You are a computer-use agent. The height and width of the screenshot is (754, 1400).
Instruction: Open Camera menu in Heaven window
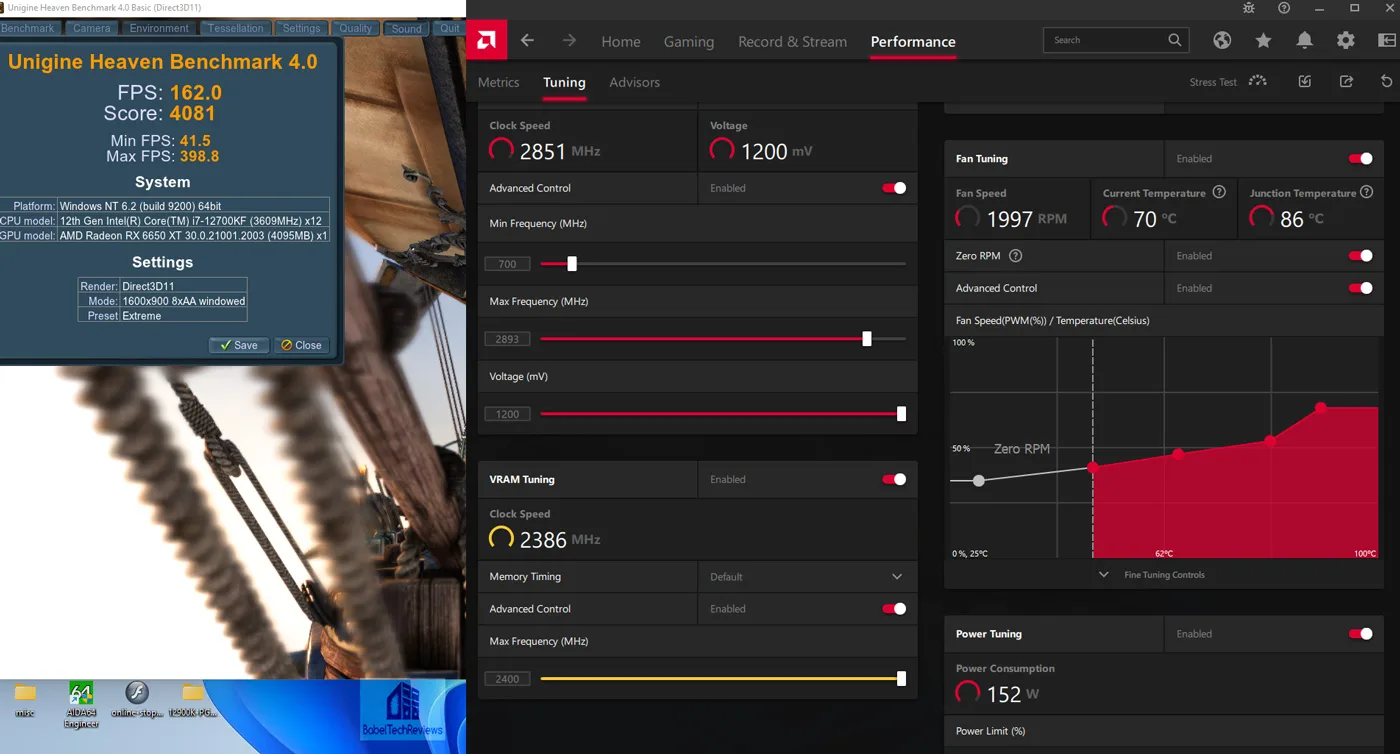click(x=92, y=28)
